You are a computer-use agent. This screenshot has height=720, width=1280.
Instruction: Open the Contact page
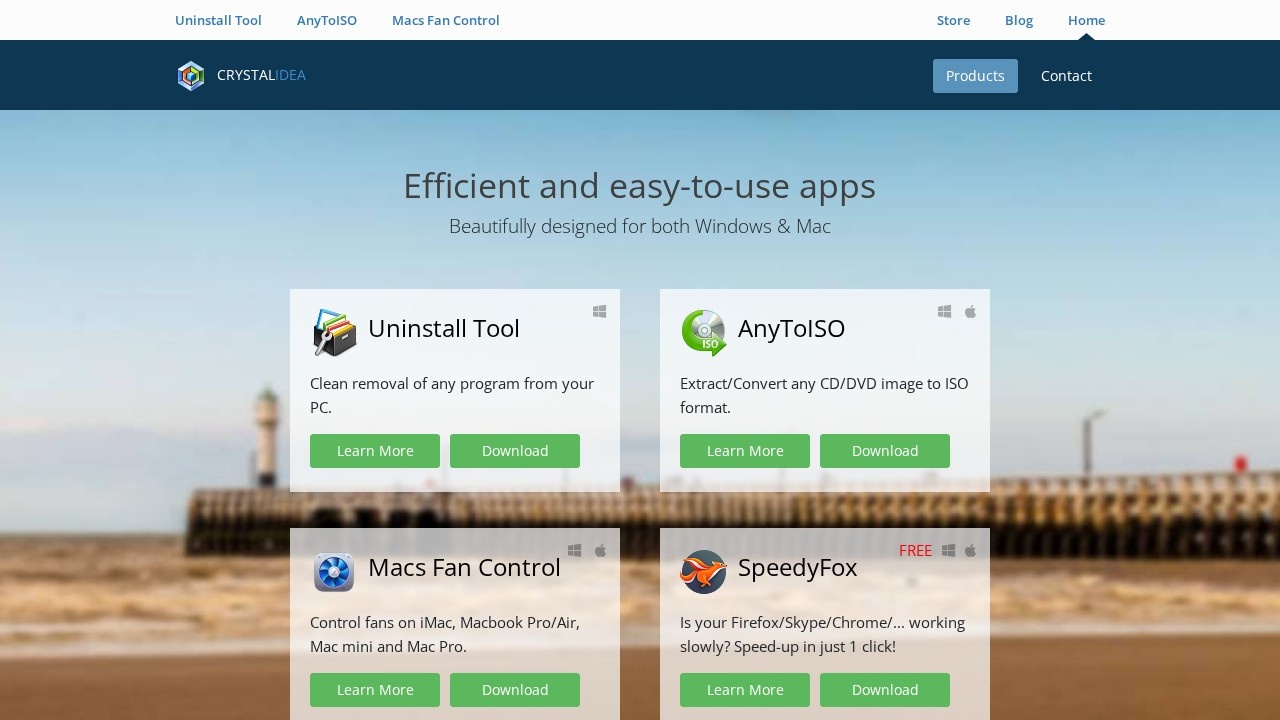click(1066, 76)
